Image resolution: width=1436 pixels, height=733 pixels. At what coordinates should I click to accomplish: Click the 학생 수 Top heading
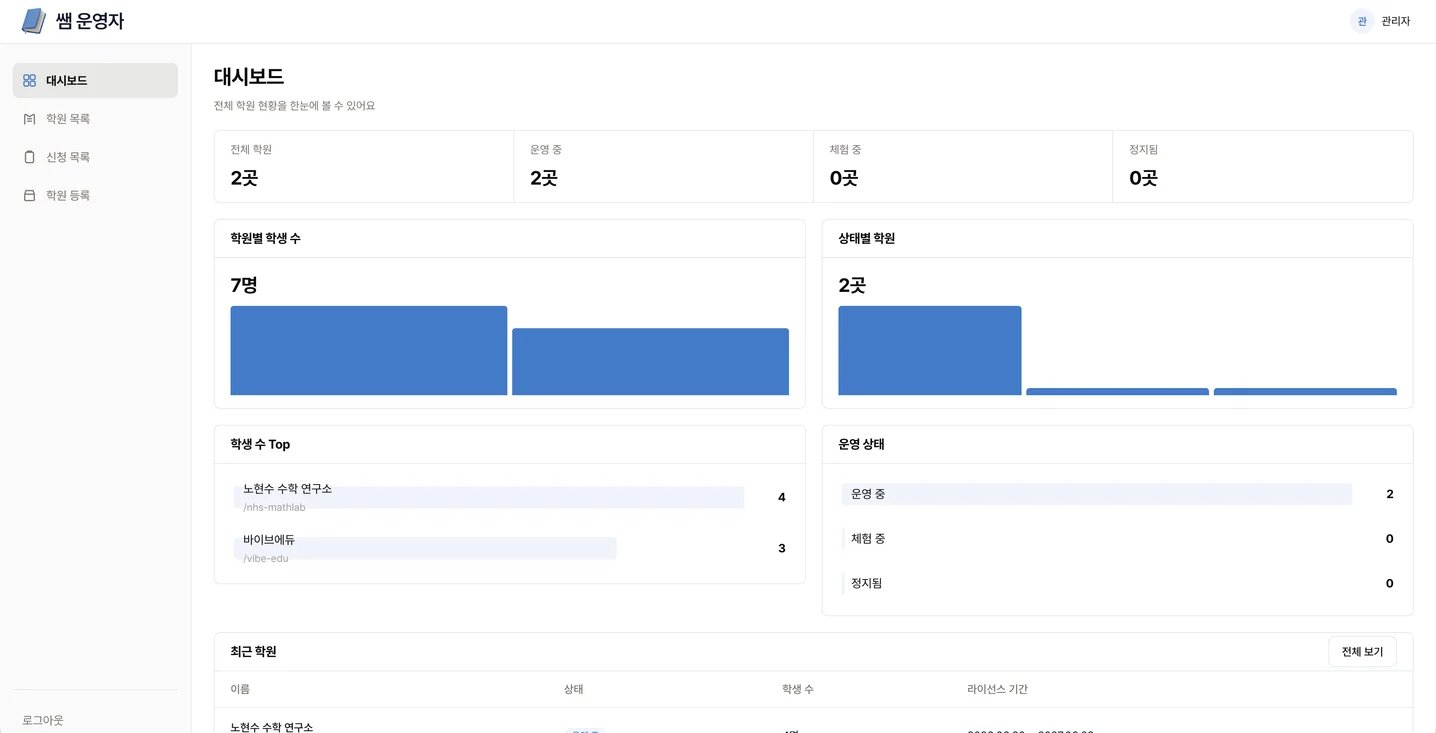pos(260,444)
